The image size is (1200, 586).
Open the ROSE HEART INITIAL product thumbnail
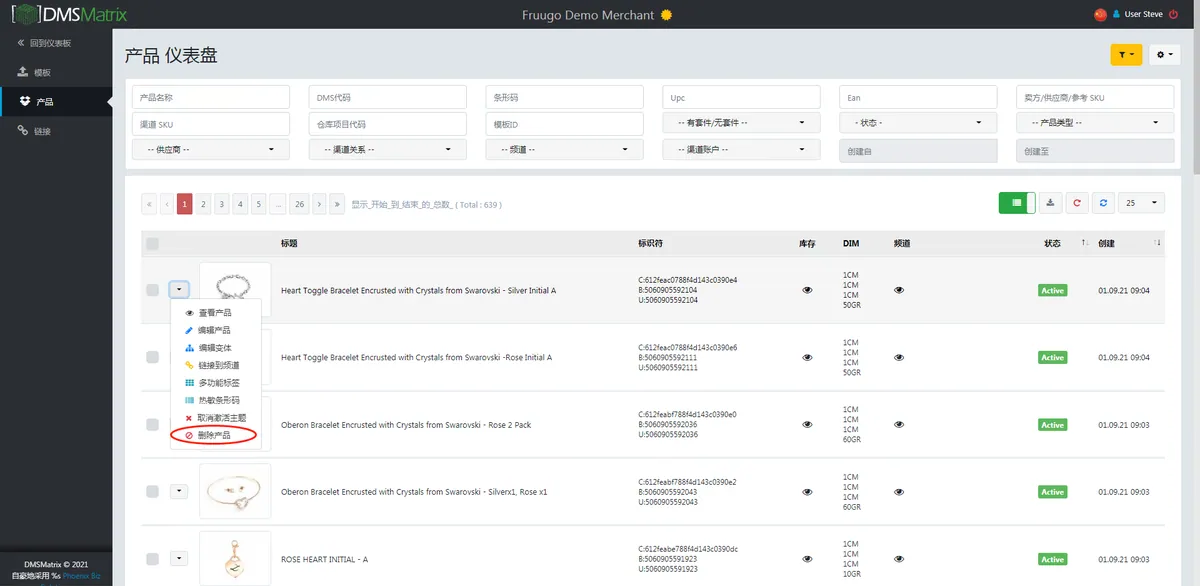(x=235, y=558)
